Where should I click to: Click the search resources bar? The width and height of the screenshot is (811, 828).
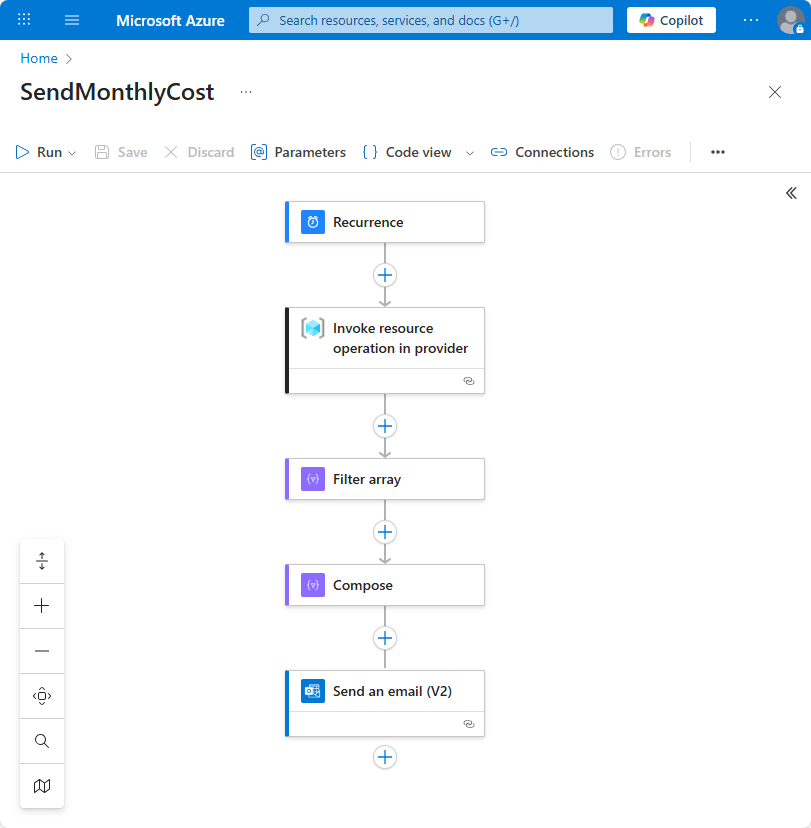430,20
